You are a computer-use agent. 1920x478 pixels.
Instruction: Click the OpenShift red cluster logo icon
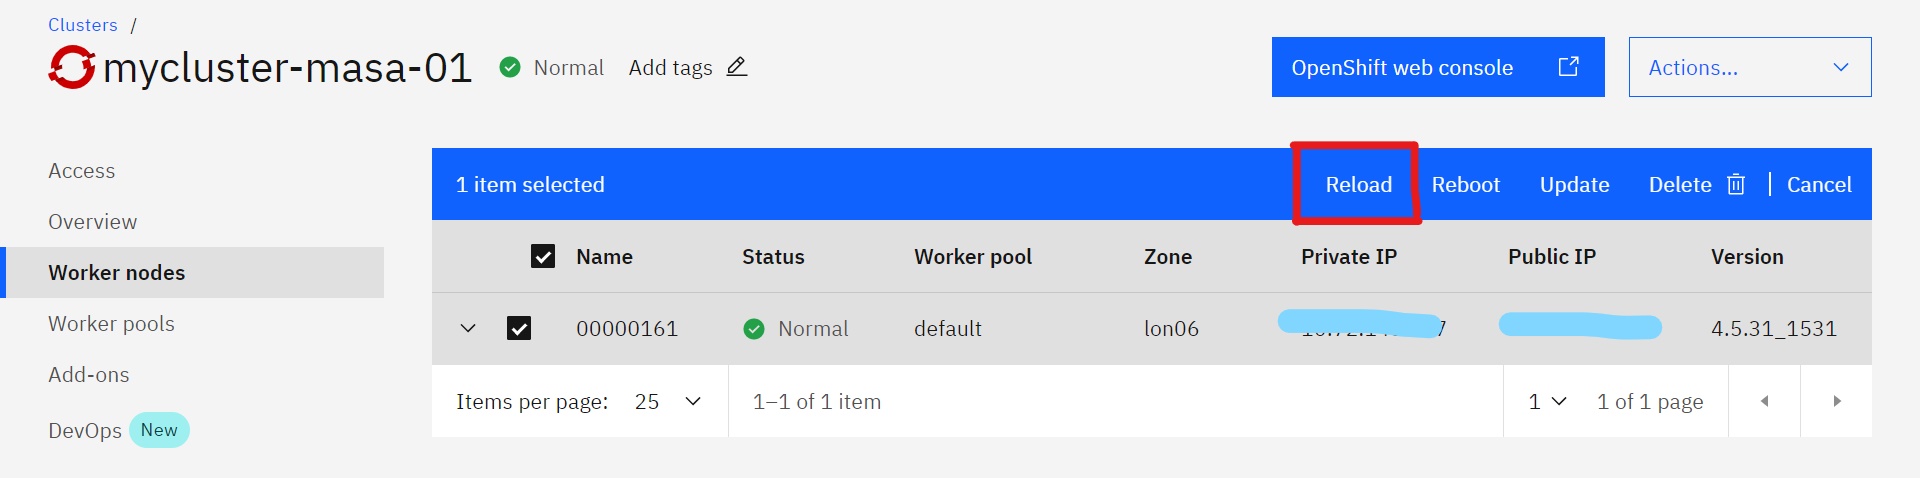coord(72,67)
